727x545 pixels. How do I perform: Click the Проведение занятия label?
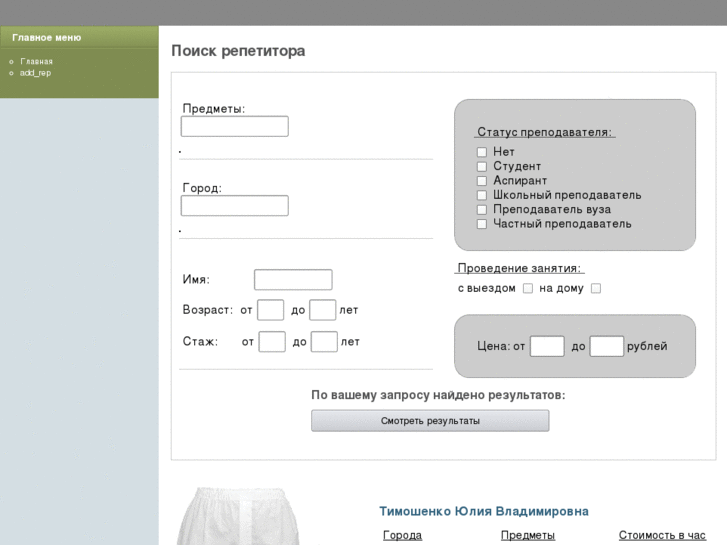(x=519, y=268)
